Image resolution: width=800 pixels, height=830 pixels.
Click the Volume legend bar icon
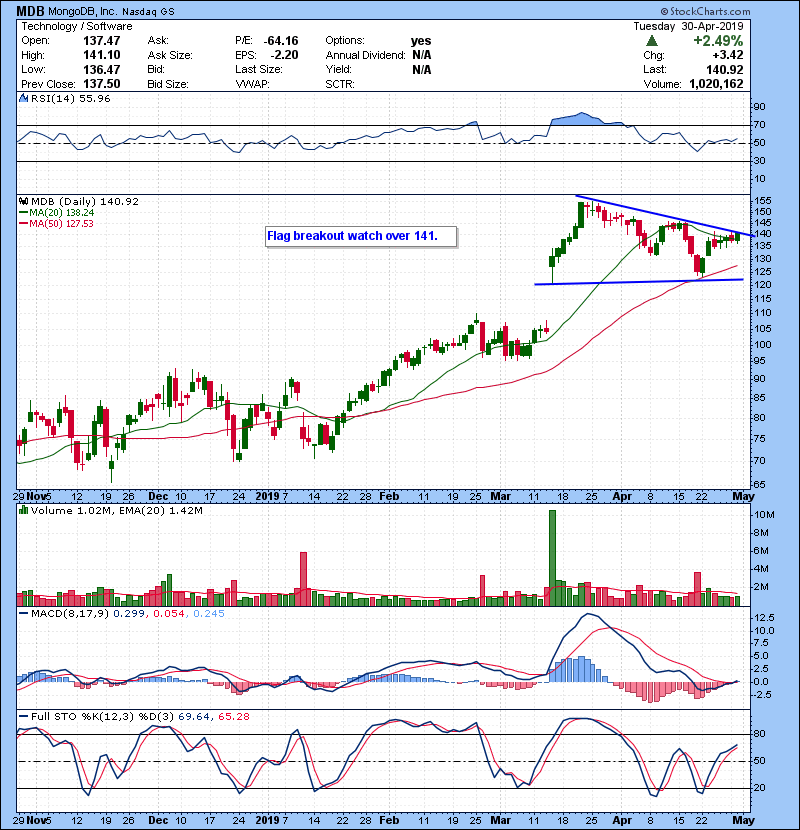click(x=23, y=512)
